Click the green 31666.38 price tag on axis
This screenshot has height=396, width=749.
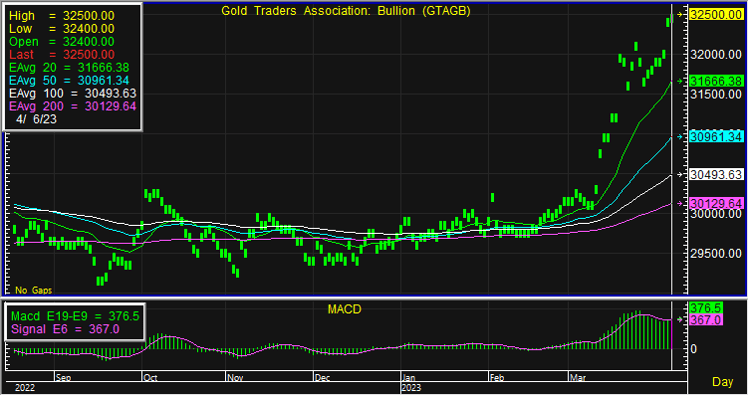tap(716, 81)
